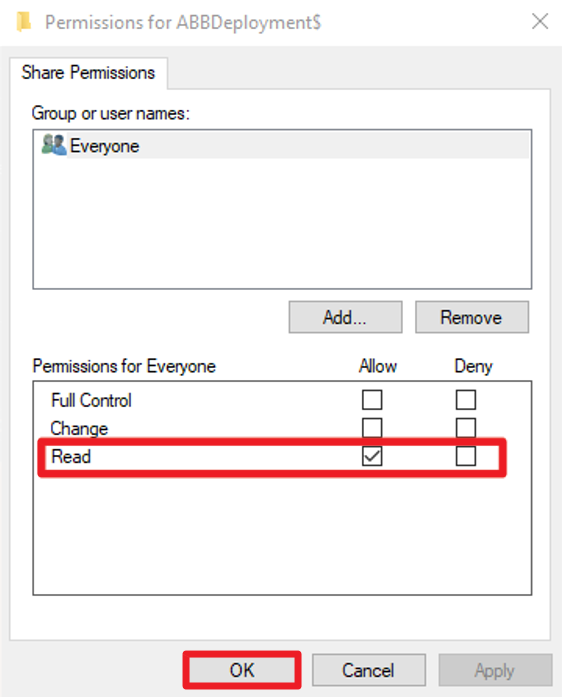Remove the selected Everyone group
The width and height of the screenshot is (562, 697).
click(472, 317)
